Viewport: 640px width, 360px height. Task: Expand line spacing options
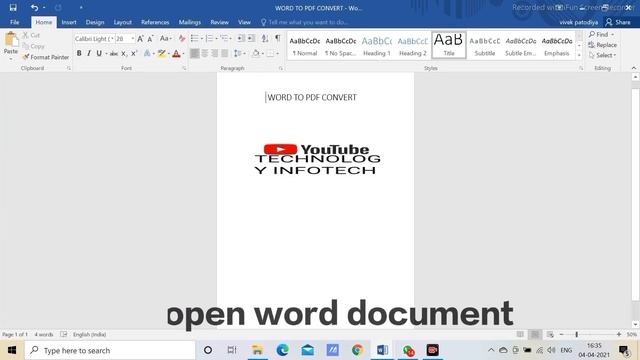pos(240,53)
